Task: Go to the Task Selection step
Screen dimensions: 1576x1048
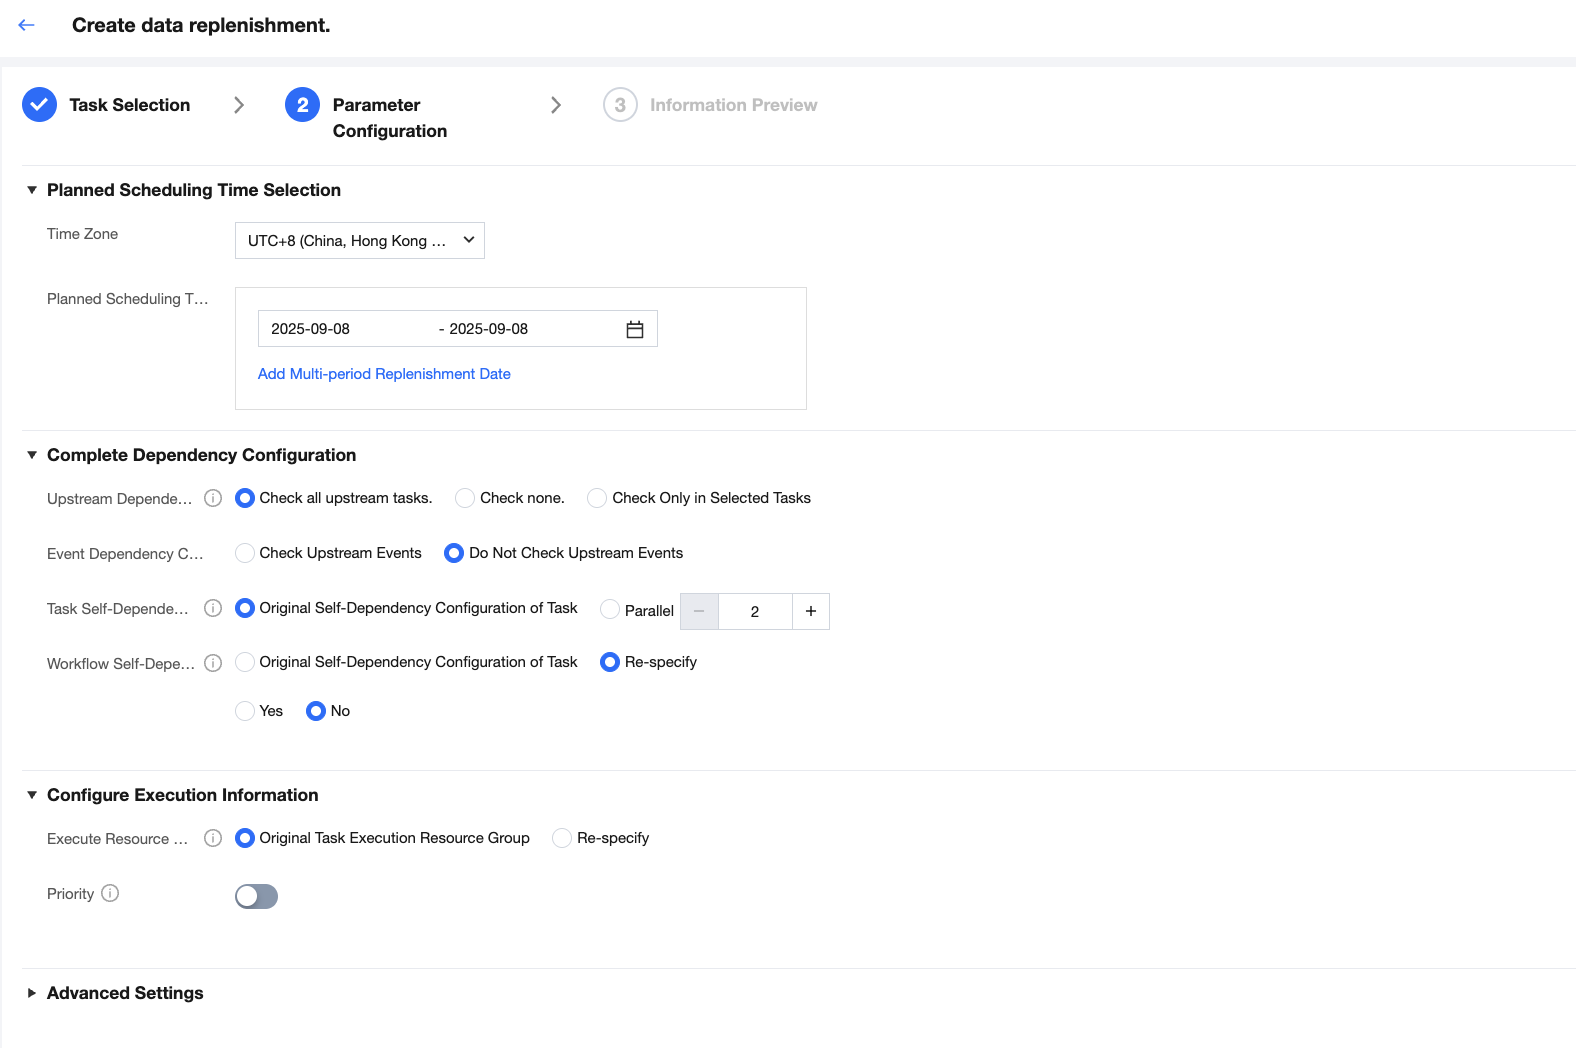Action: (x=129, y=105)
